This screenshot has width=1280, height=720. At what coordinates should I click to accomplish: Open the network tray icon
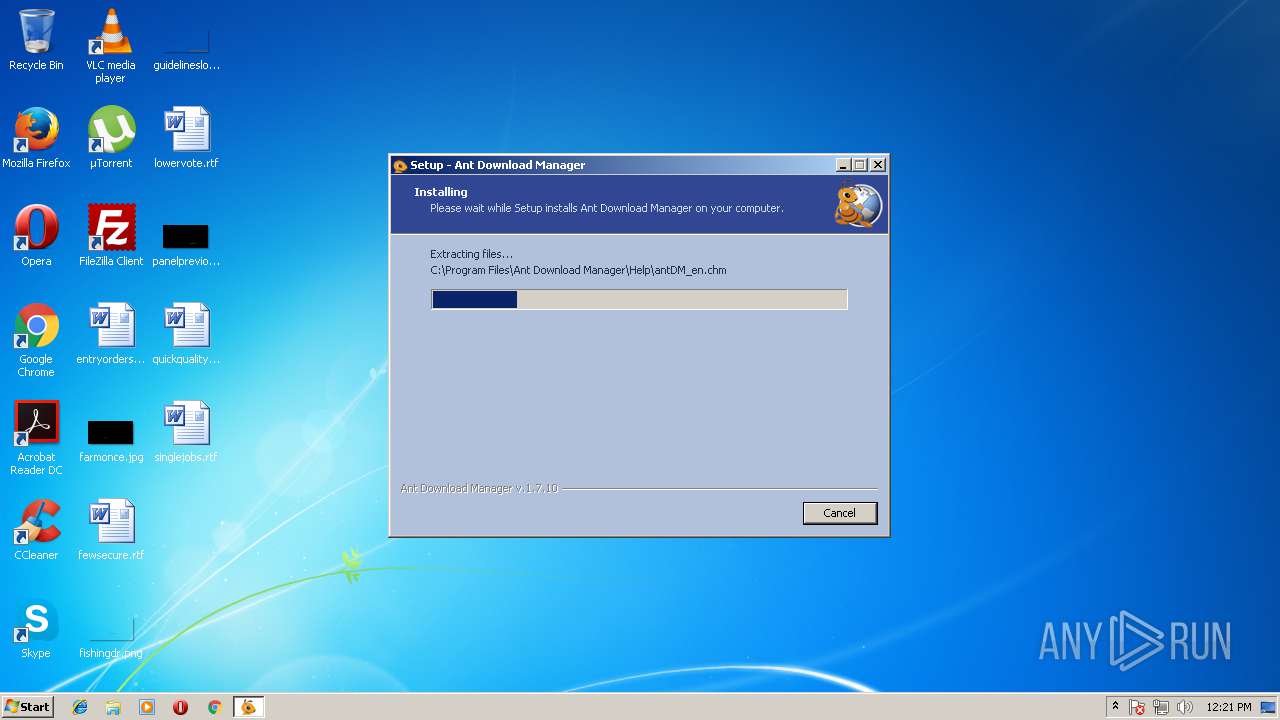[1161, 707]
